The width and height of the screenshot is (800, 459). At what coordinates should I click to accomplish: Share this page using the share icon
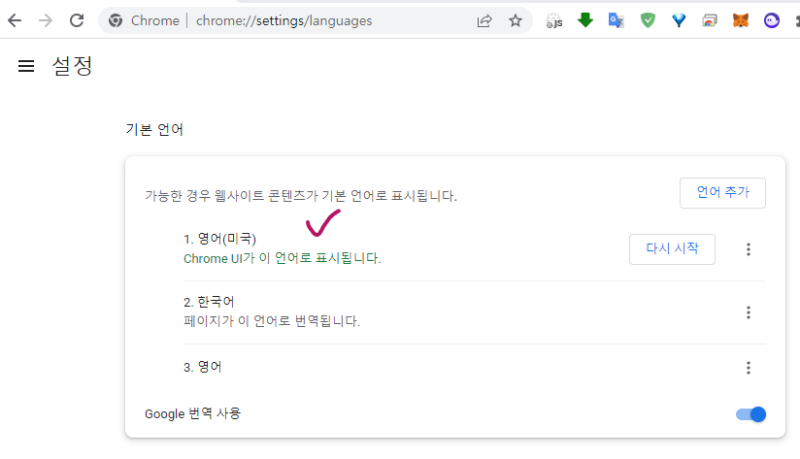coord(484,20)
